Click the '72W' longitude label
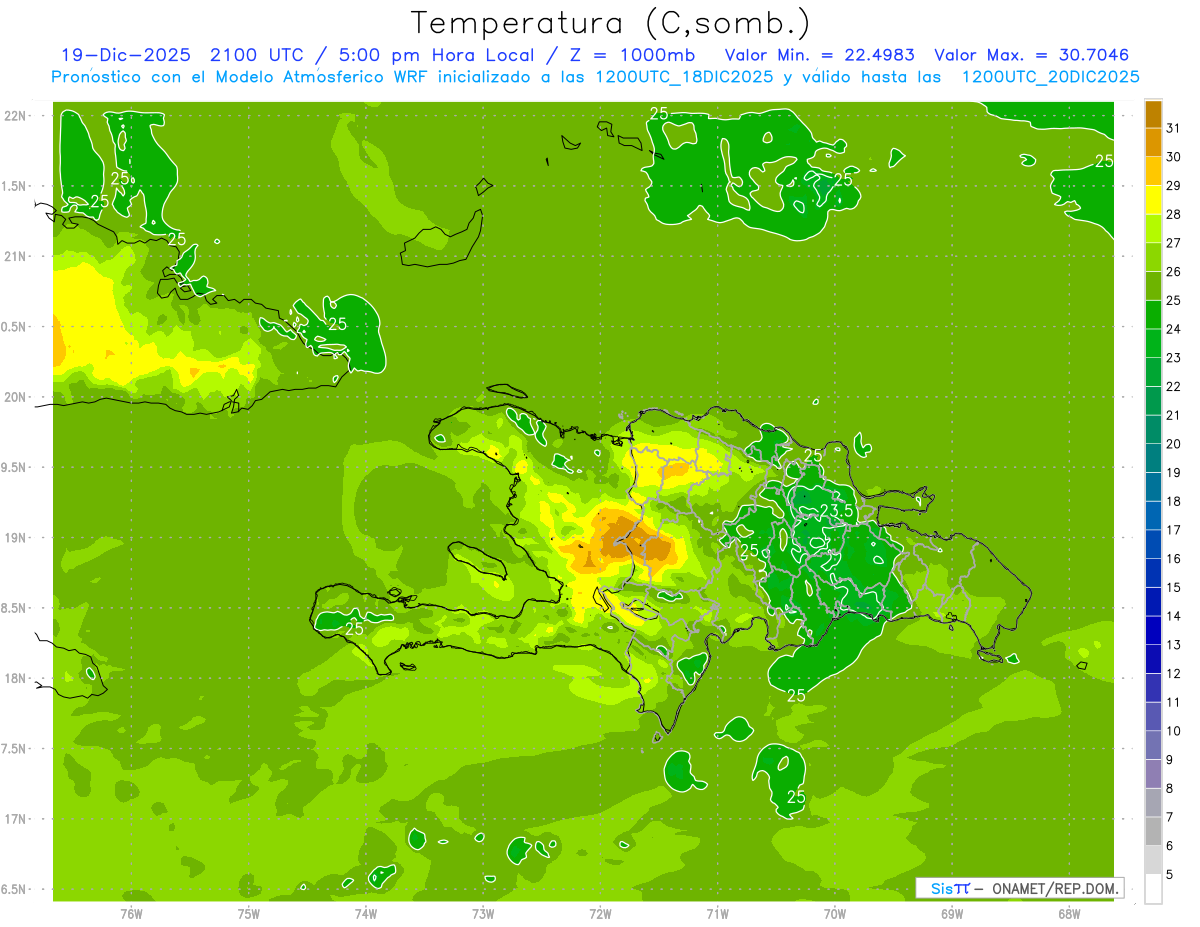1200x927 pixels. click(x=600, y=914)
